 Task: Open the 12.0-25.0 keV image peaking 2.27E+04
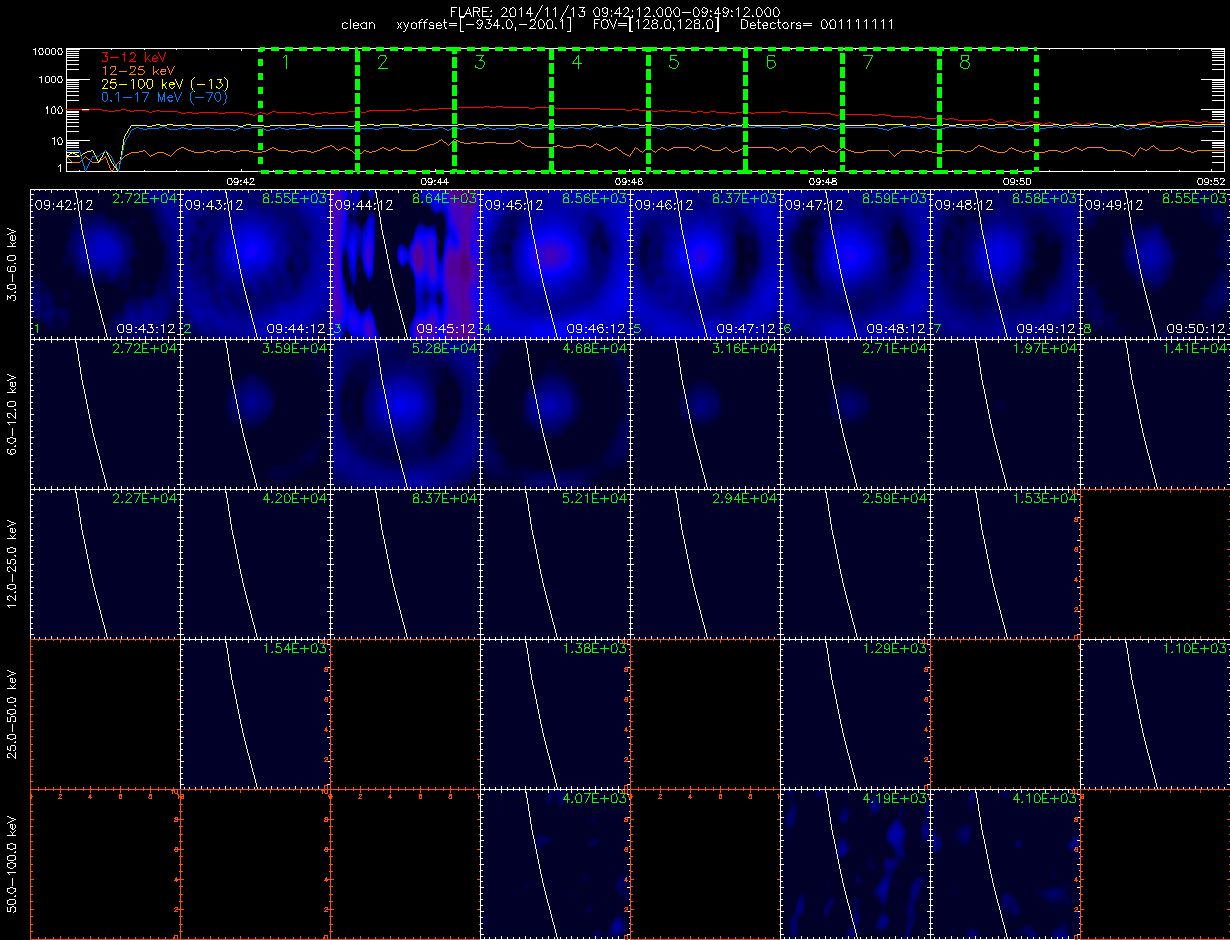[105, 563]
